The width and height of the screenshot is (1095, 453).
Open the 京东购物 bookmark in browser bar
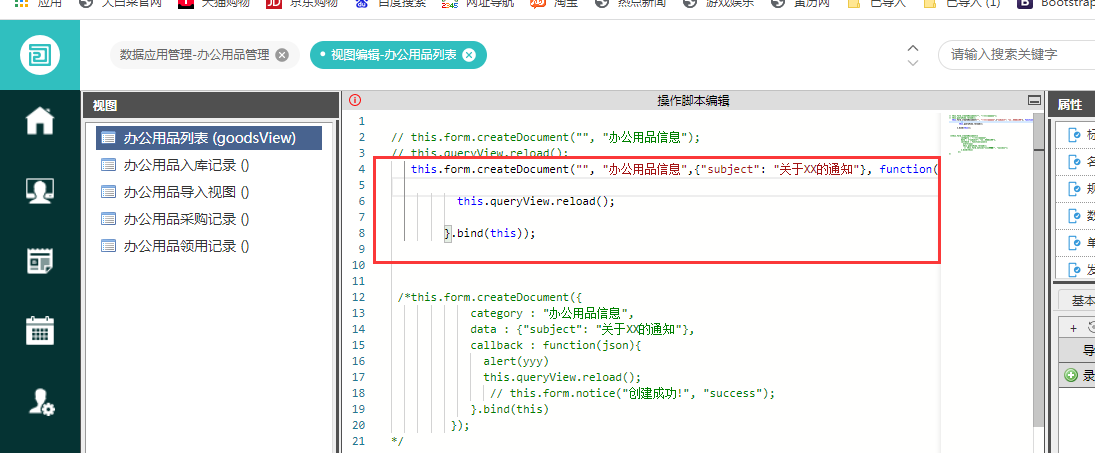coord(302,3)
